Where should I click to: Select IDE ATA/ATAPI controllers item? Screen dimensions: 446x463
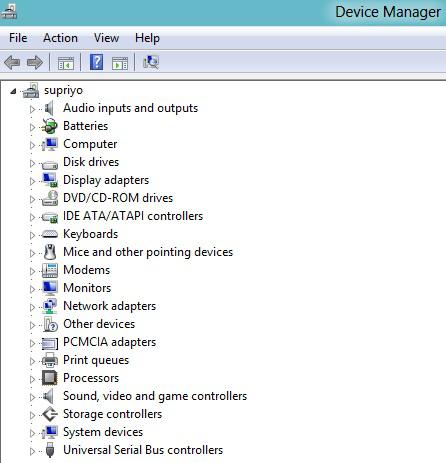pos(133,216)
